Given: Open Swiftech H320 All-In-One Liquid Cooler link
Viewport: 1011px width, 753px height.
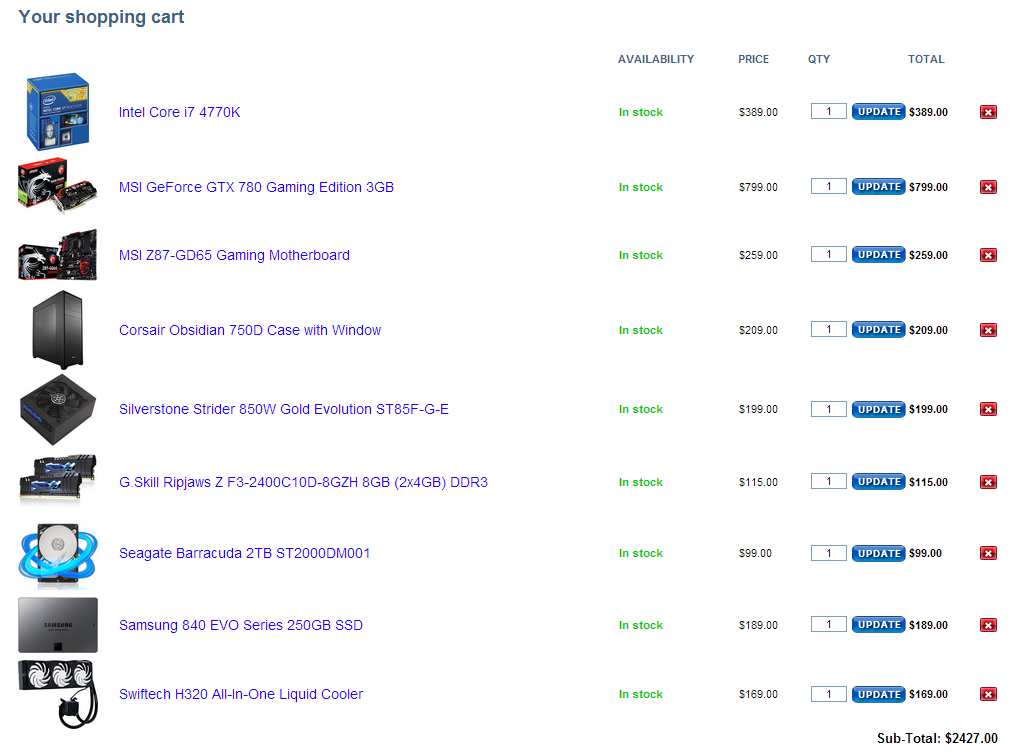Looking at the screenshot, I should pyautogui.click(x=240, y=694).
